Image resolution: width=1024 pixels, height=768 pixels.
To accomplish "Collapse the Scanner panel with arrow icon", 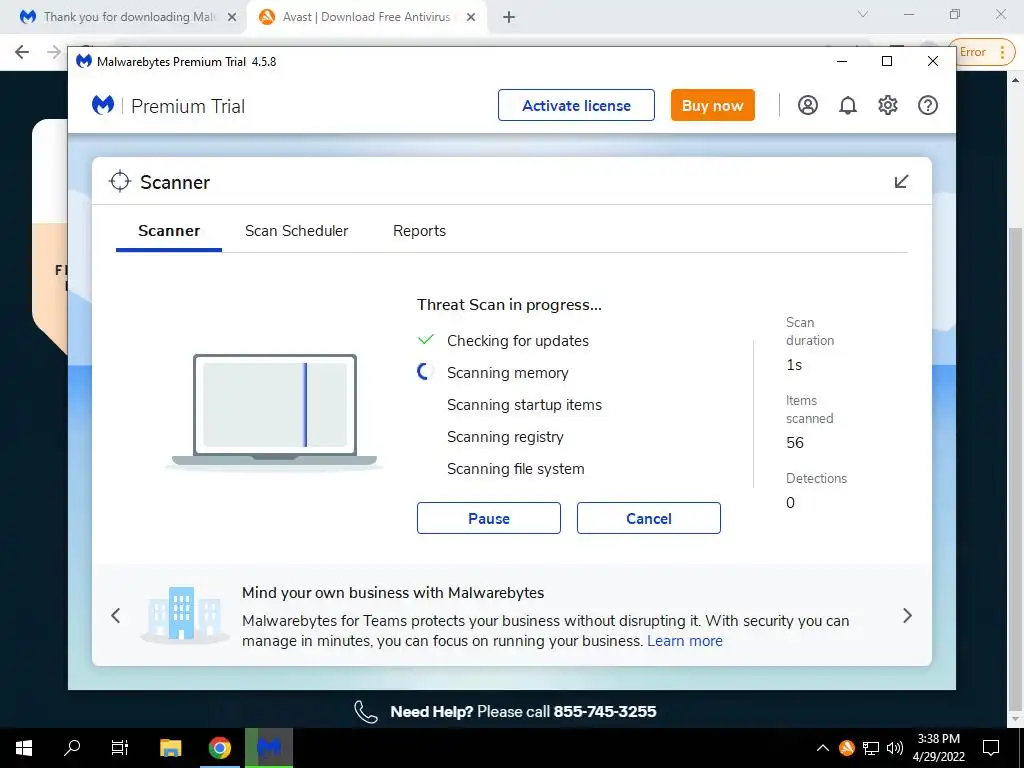I will coord(901,182).
